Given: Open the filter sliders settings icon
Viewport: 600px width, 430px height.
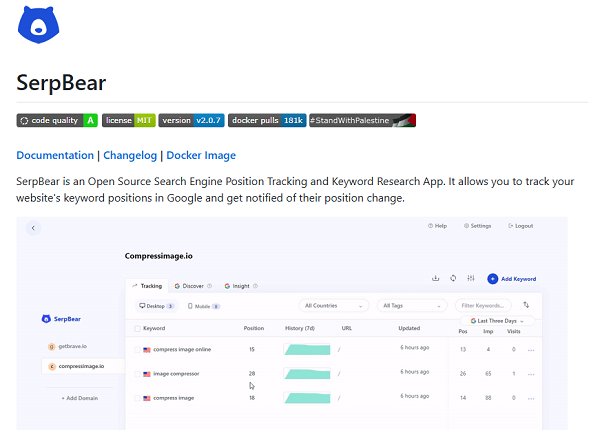Looking at the screenshot, I should (x=470, y=278).
